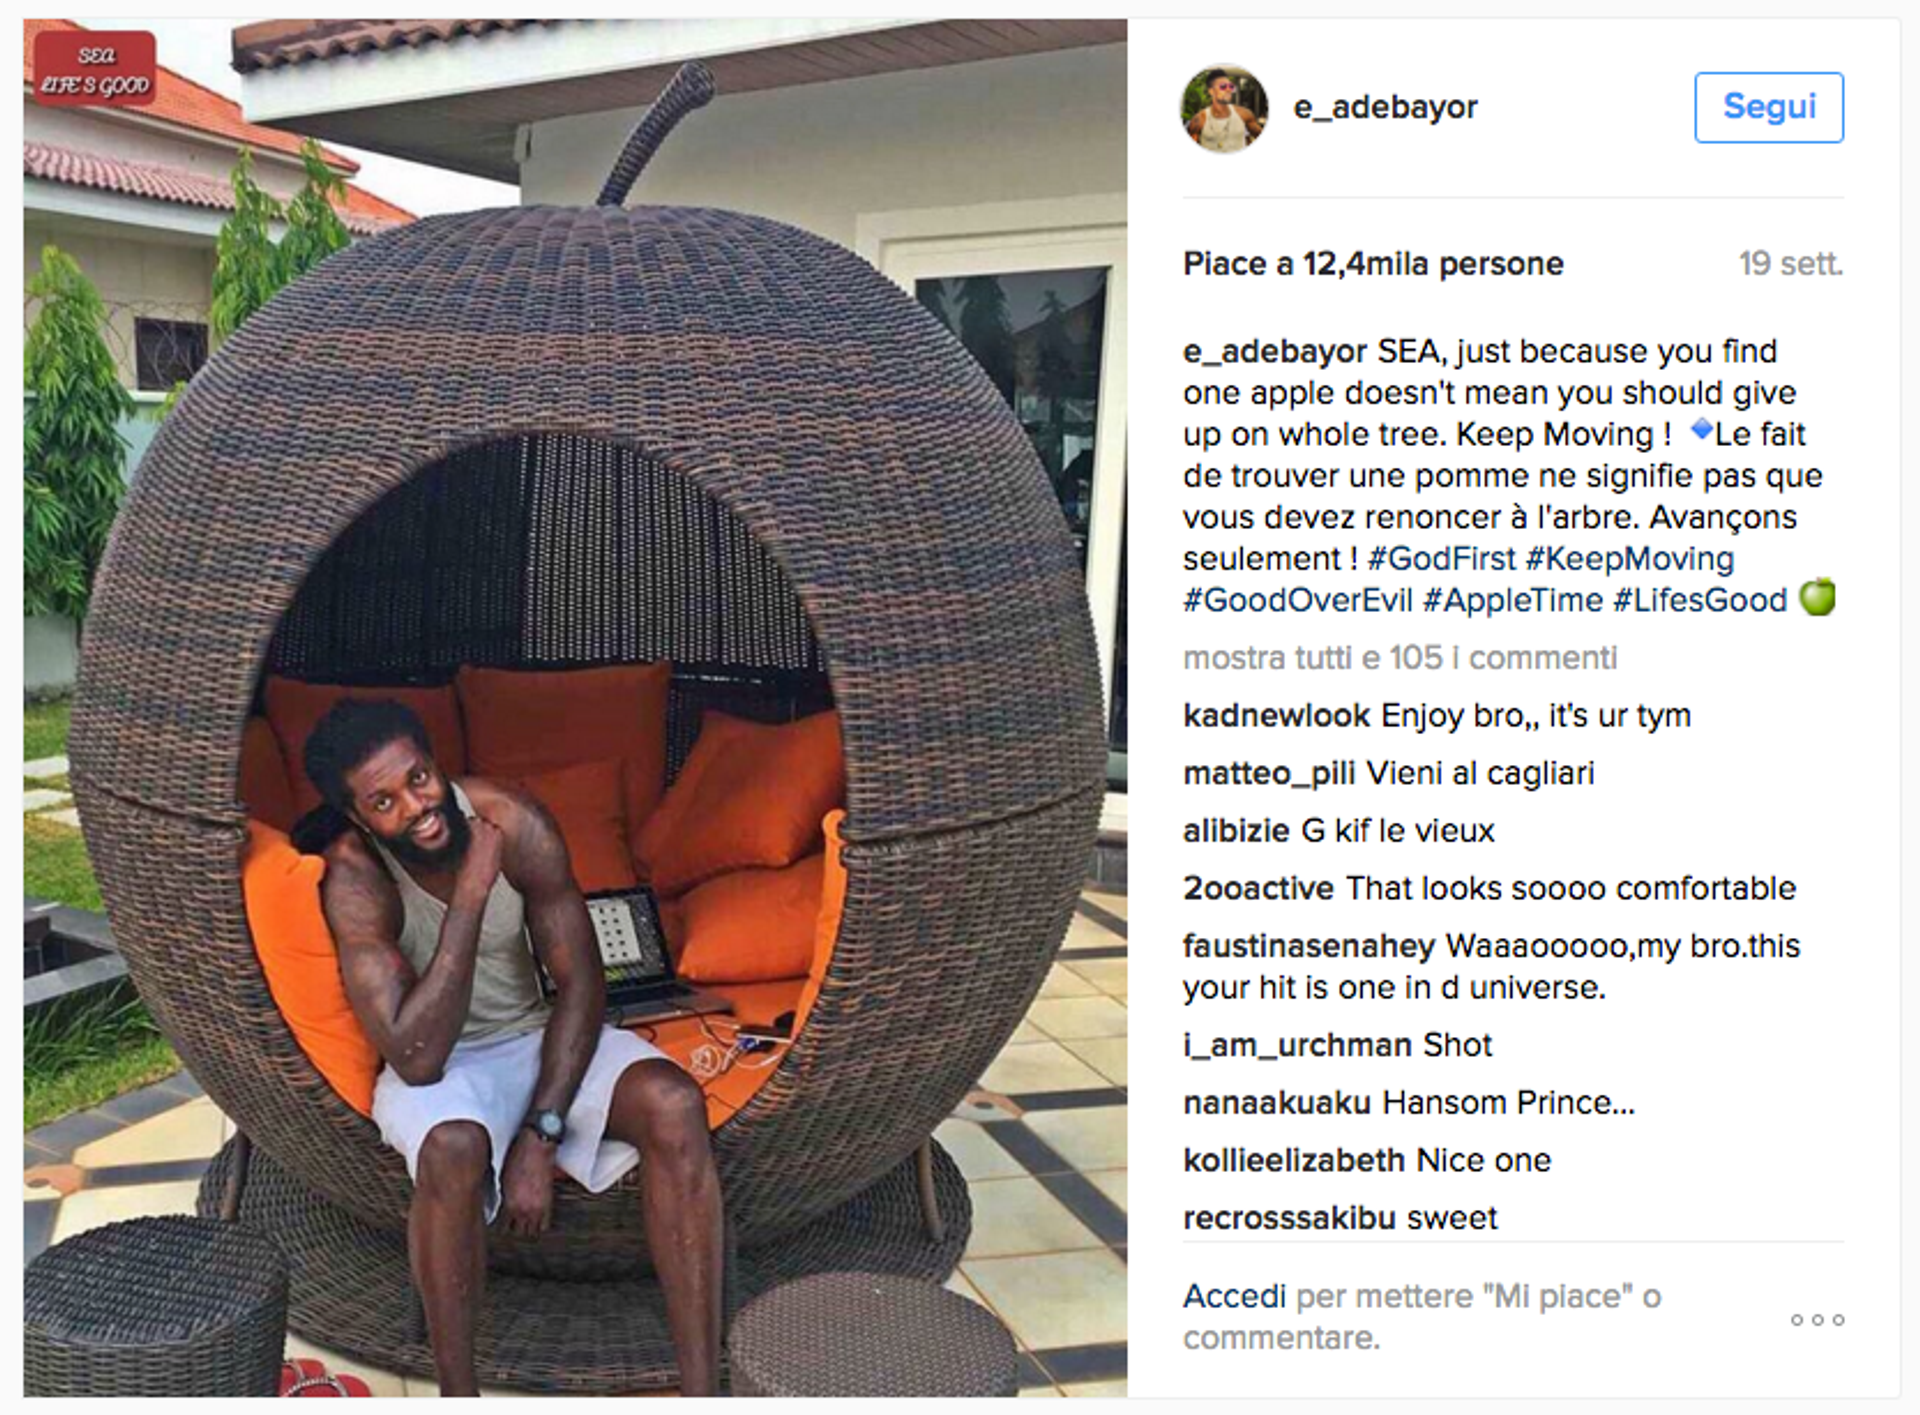Visit commenter faustinasenahey's profile
Viewport: 1920px width, 1415px height.
click(x=1310, y=946)
